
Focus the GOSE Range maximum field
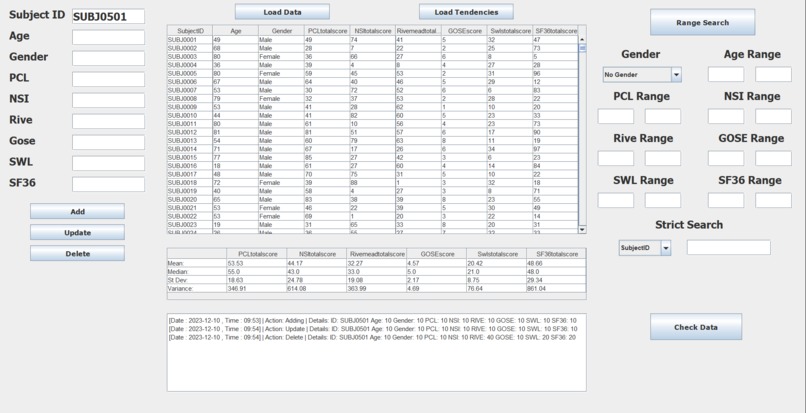tap(773, 158)
